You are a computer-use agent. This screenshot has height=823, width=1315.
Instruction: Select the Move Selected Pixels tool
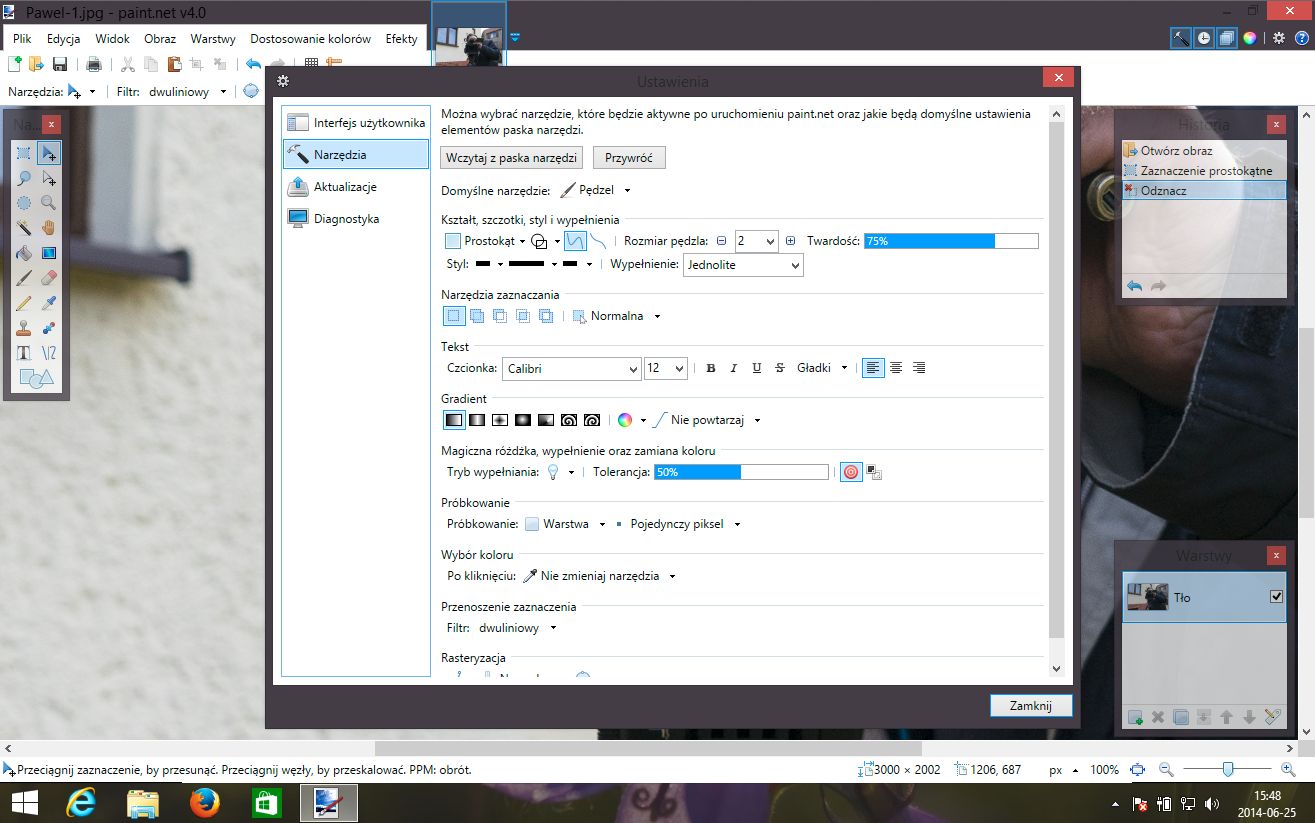[48, 153]
